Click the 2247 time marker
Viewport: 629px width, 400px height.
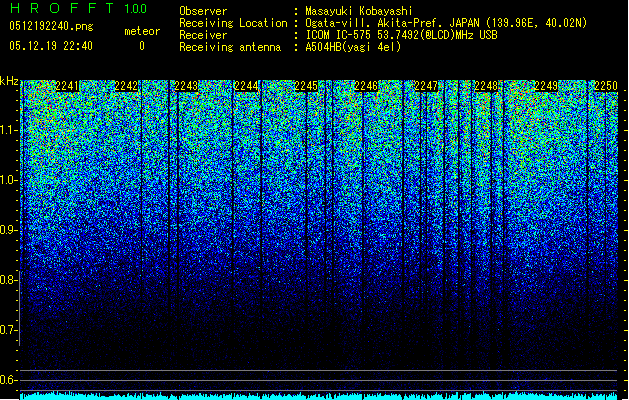coord(426,86)
